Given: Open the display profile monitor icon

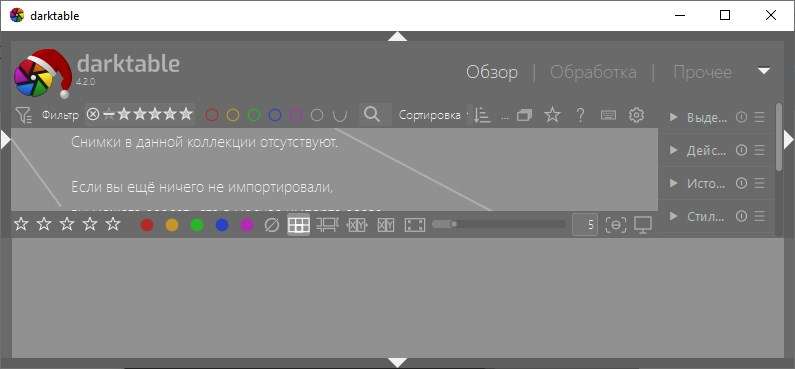Looking at the screenshot, I should click(x=643, y=225).
